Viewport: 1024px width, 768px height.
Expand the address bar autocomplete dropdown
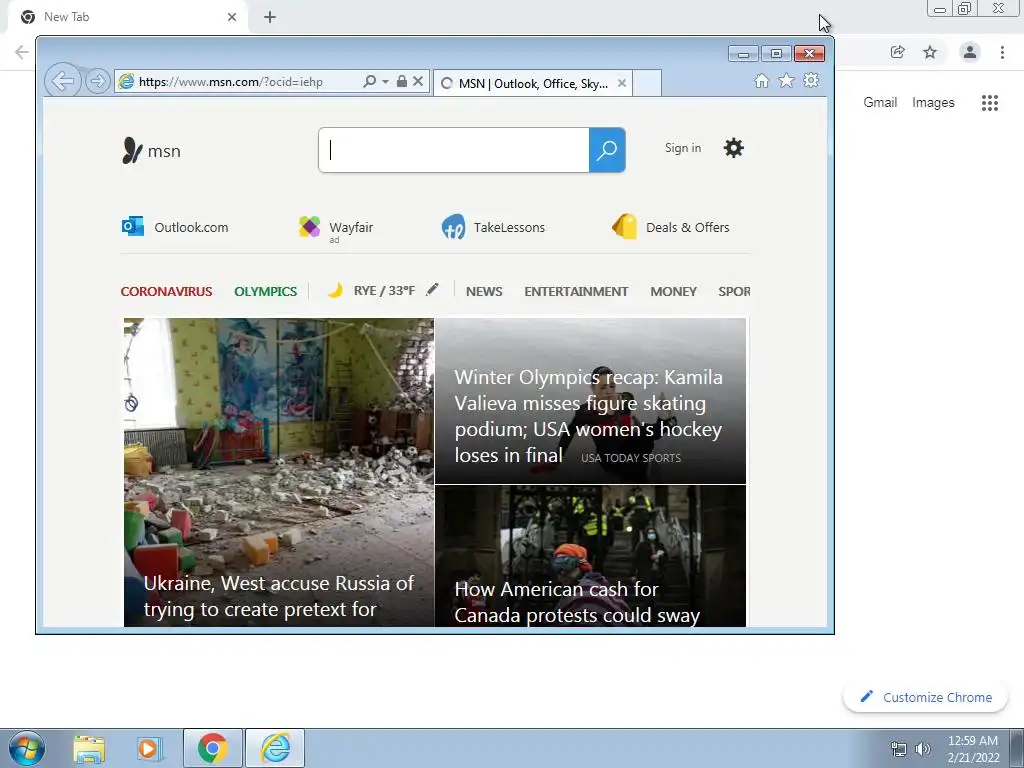(385, 82)
